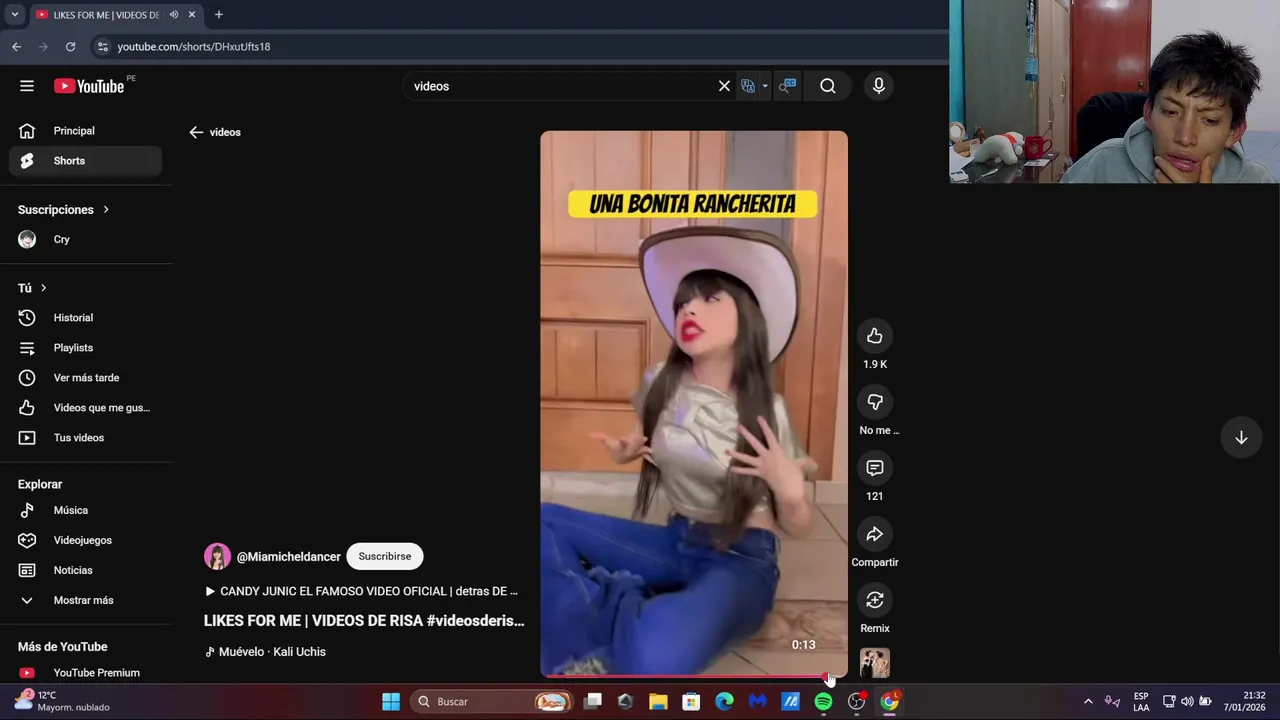Open a new browser tab with plus
The width and height of the screenshot is (1280, 720).
click(219, 15)
